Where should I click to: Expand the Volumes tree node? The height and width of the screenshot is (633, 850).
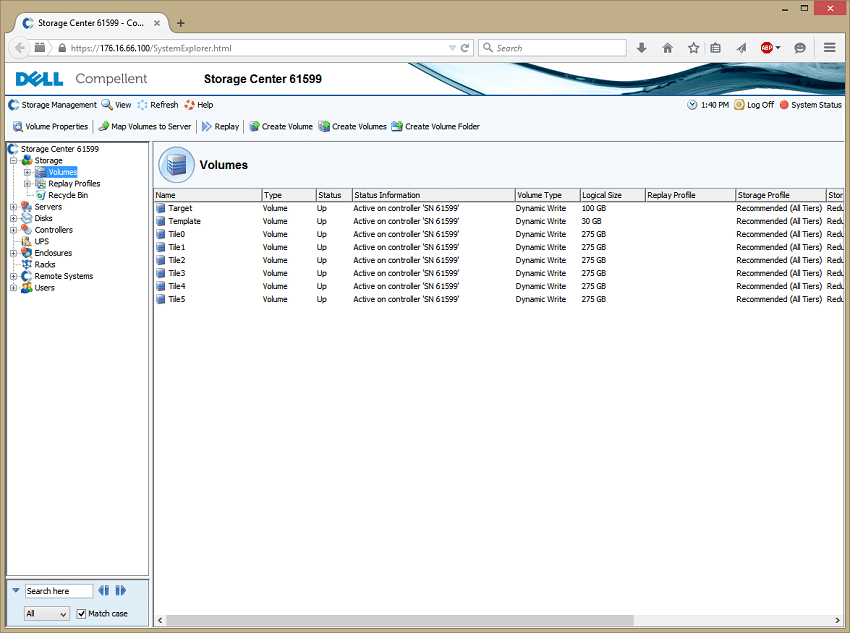pyautogui.click(x=27, y=172)
